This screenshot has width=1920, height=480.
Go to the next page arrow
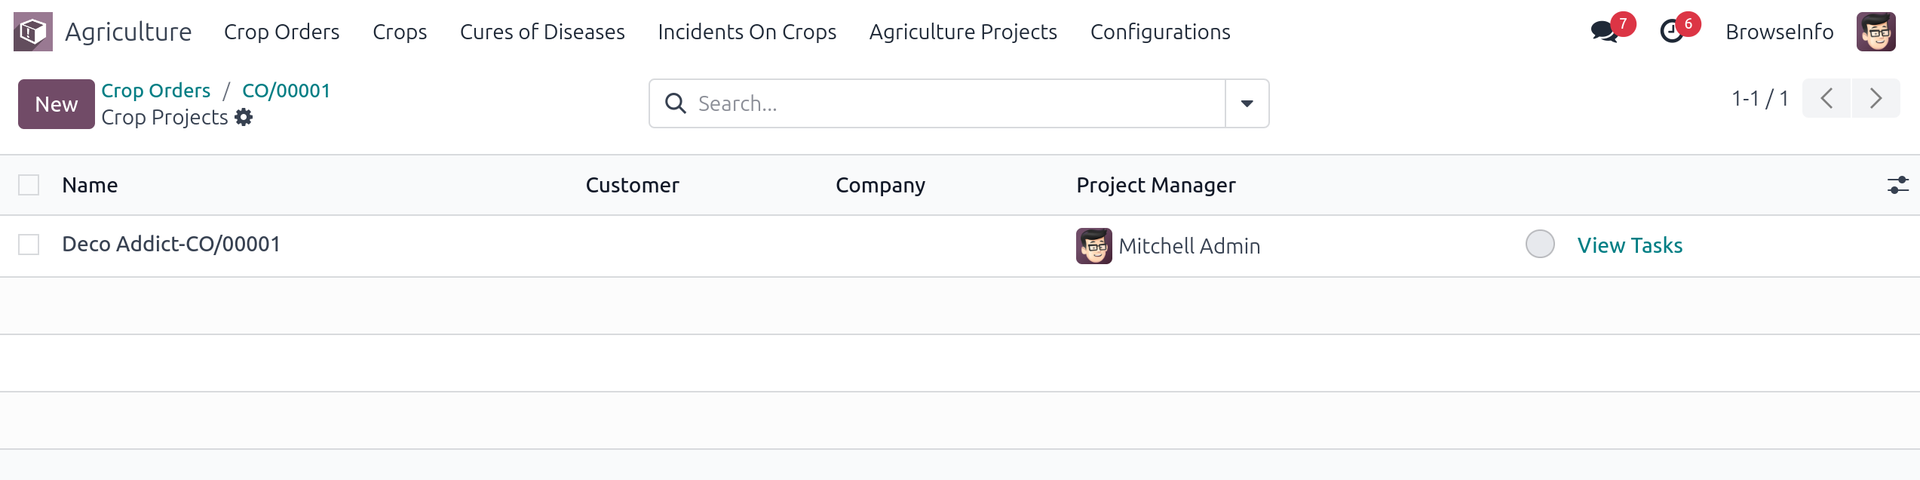tap(1875, 98)
